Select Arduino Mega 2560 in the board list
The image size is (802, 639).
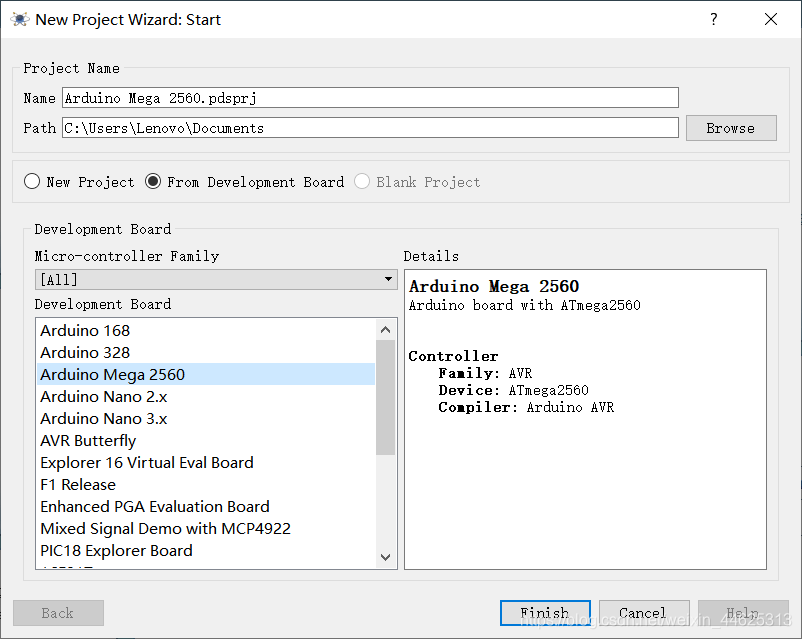point(206,374)
